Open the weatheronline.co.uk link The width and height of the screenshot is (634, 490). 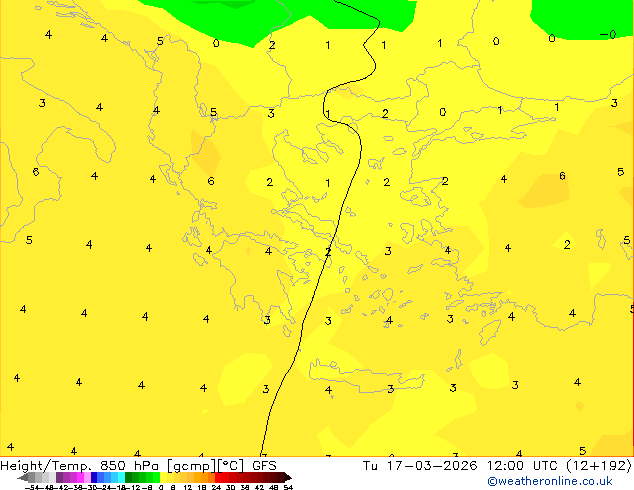pyautogui.click(x=550, y=481)
